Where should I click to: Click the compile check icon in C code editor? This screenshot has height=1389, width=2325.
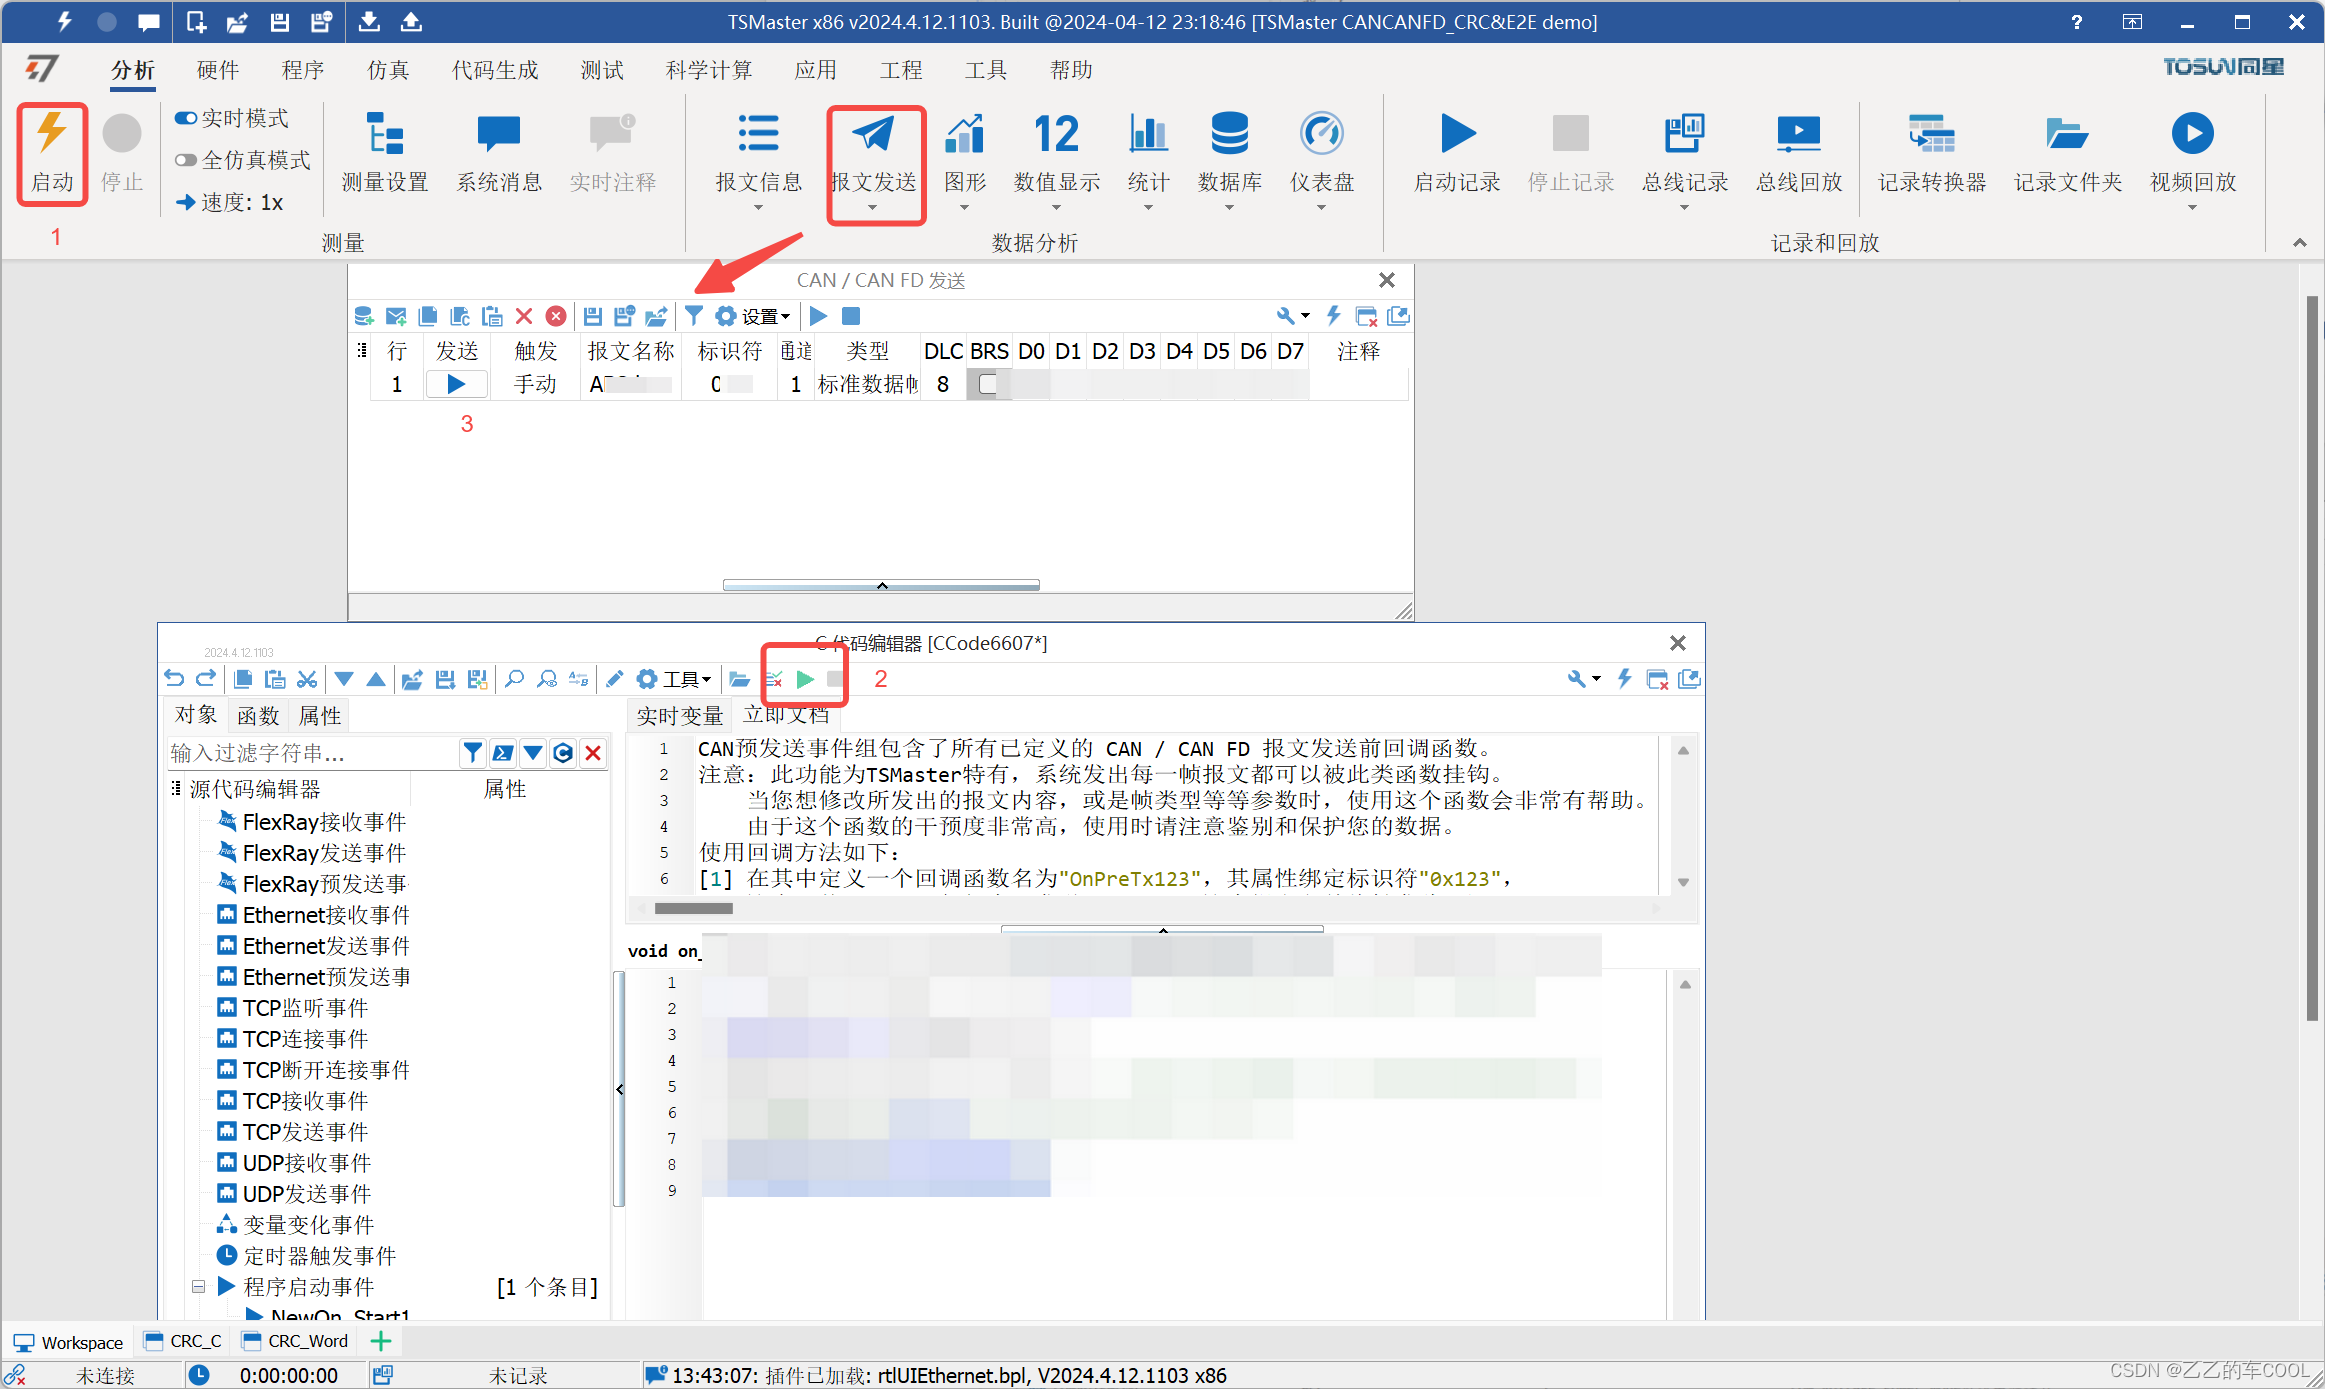(774, 680)
